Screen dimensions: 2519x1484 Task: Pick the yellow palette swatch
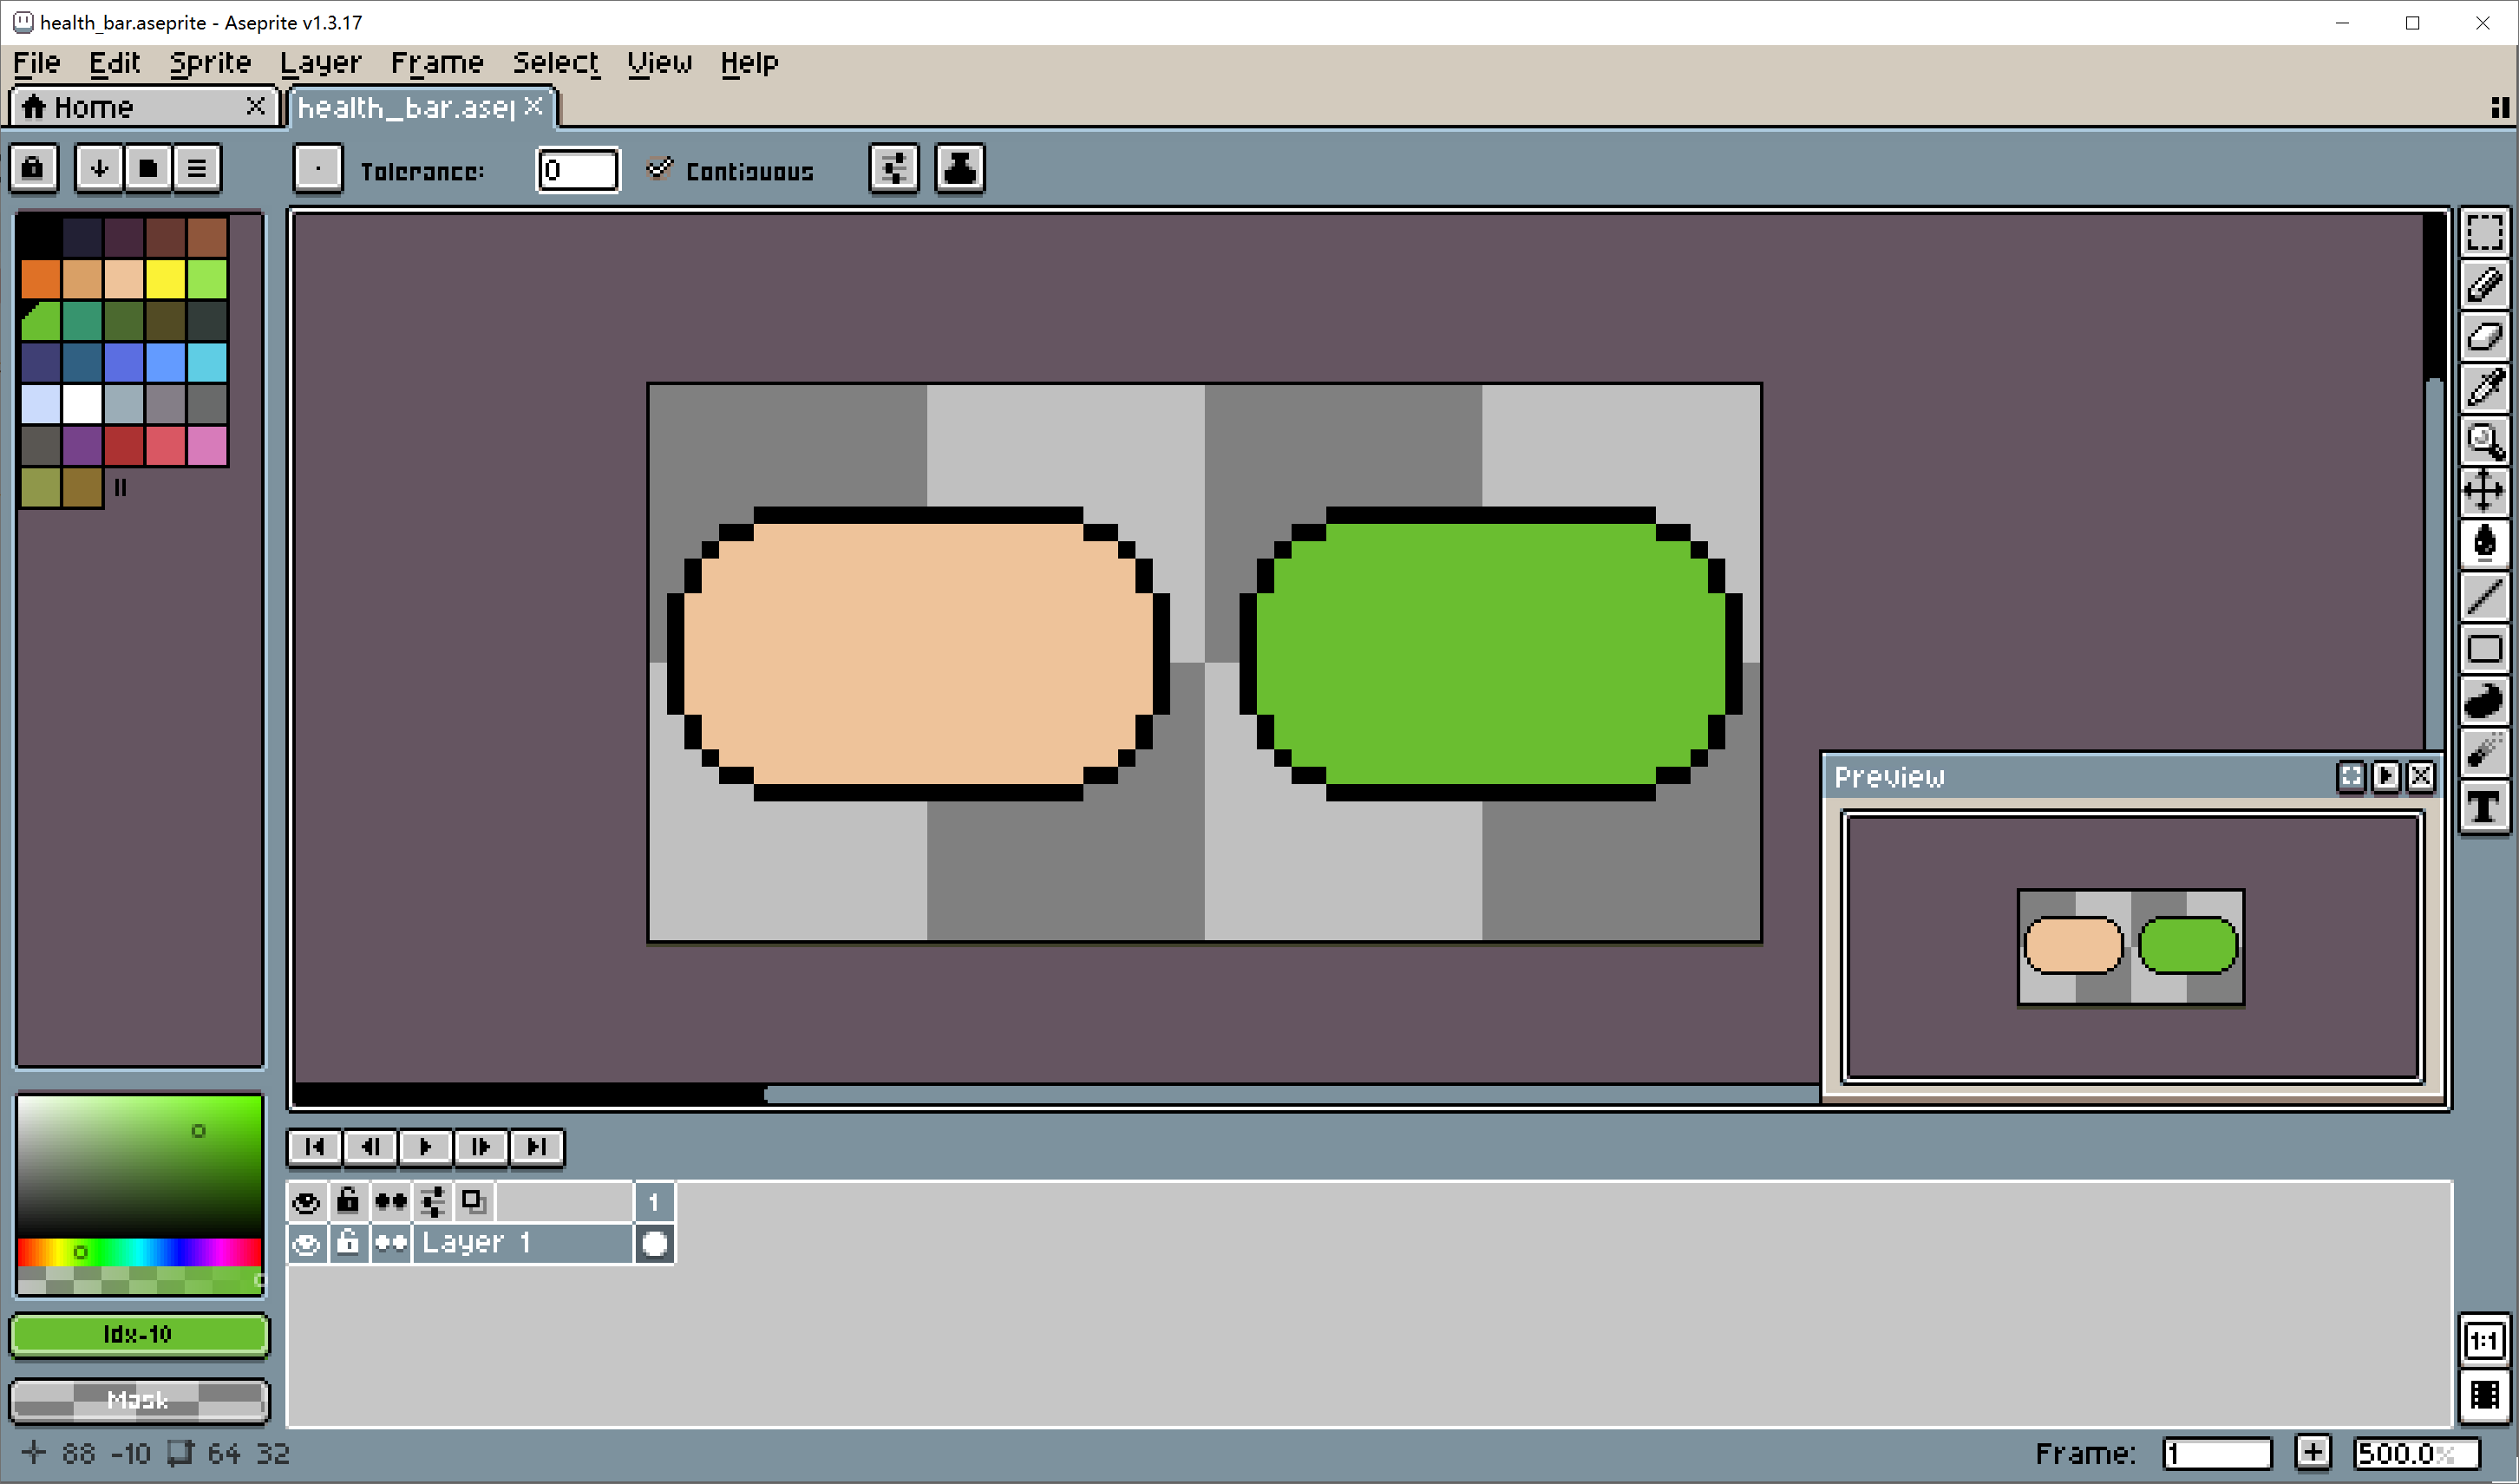[165, 280]
